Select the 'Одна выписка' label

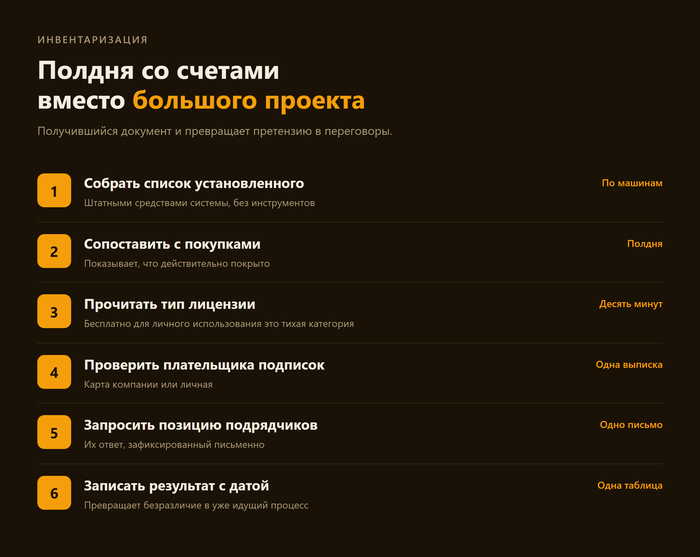629,365
